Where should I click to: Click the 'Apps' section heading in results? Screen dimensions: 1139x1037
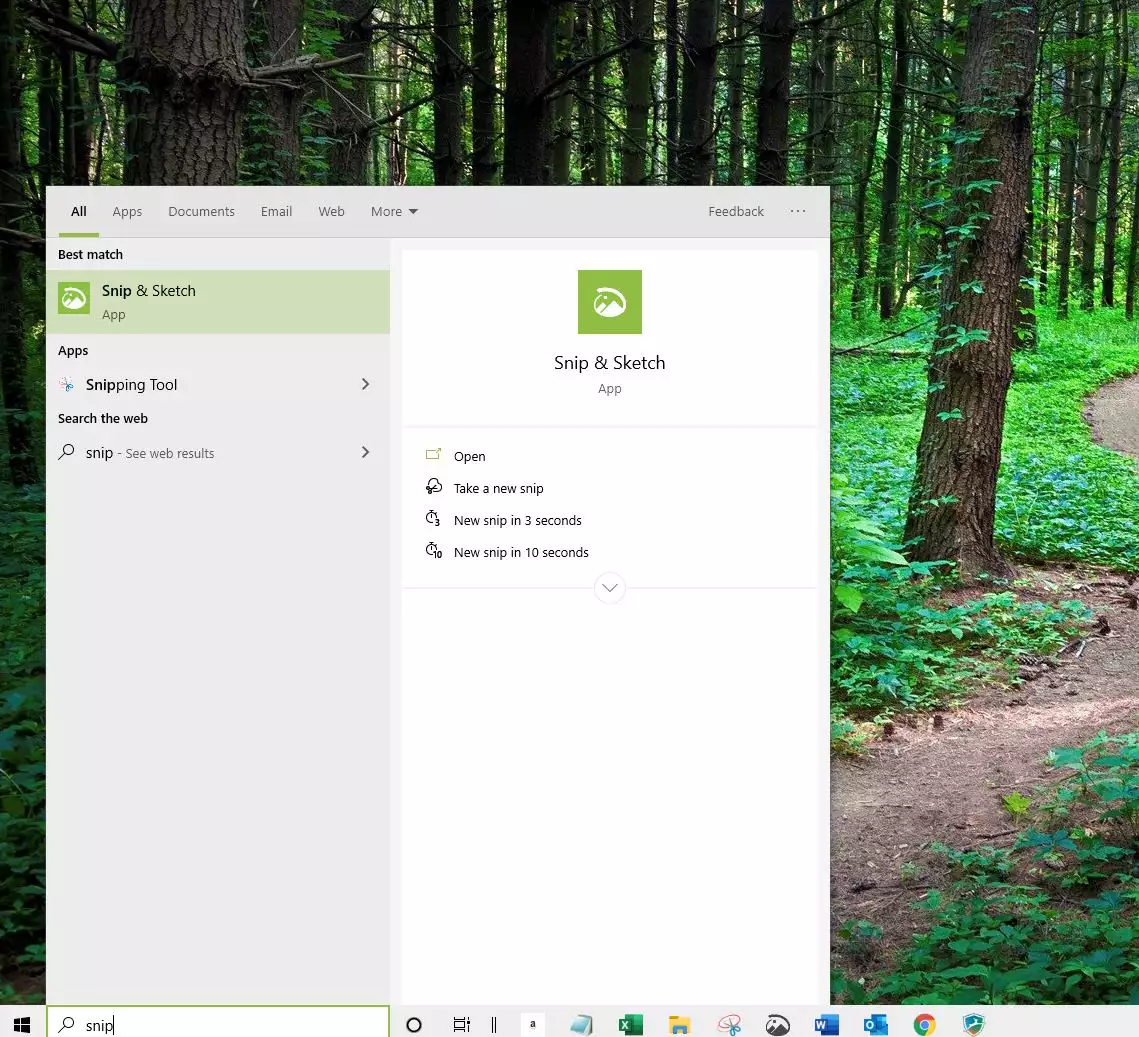tap(73, 351)
